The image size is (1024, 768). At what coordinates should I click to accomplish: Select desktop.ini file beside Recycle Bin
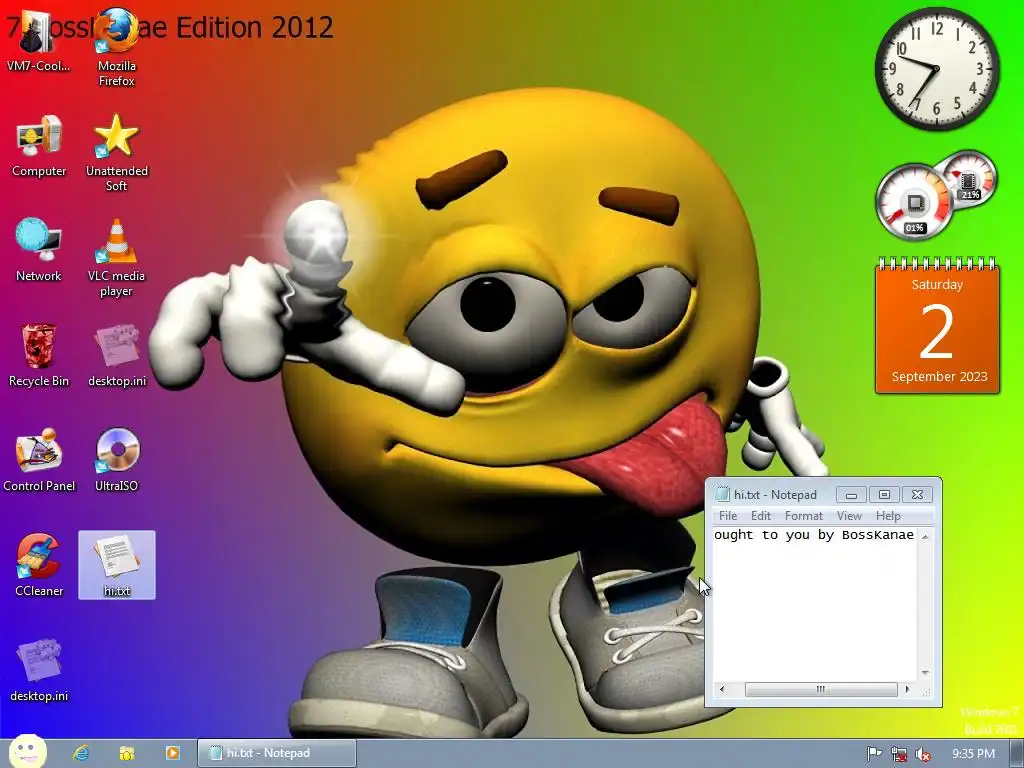(117, 355)
